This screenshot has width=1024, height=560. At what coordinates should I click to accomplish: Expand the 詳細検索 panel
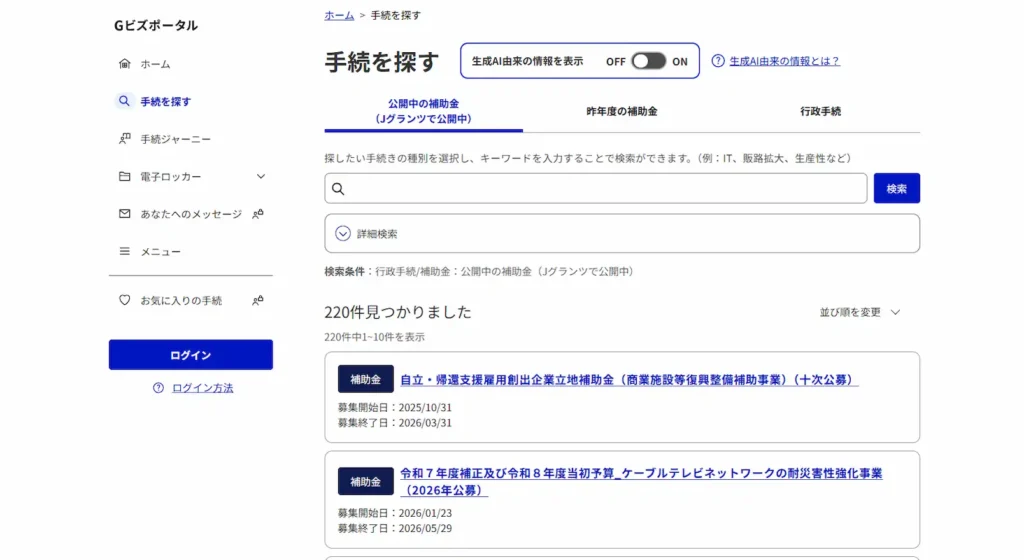pyautogui.click(x=343, y=234)
